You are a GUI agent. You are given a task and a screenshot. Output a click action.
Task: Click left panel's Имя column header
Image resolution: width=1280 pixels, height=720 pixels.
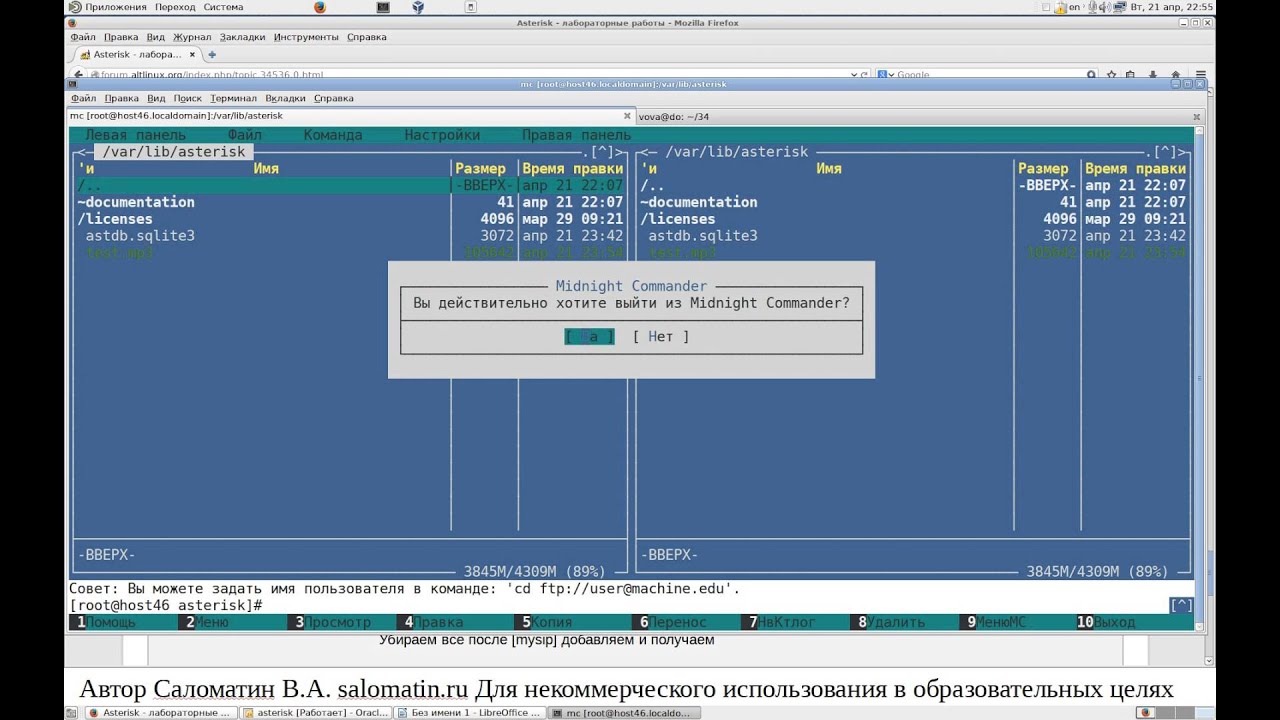point(266,169)
